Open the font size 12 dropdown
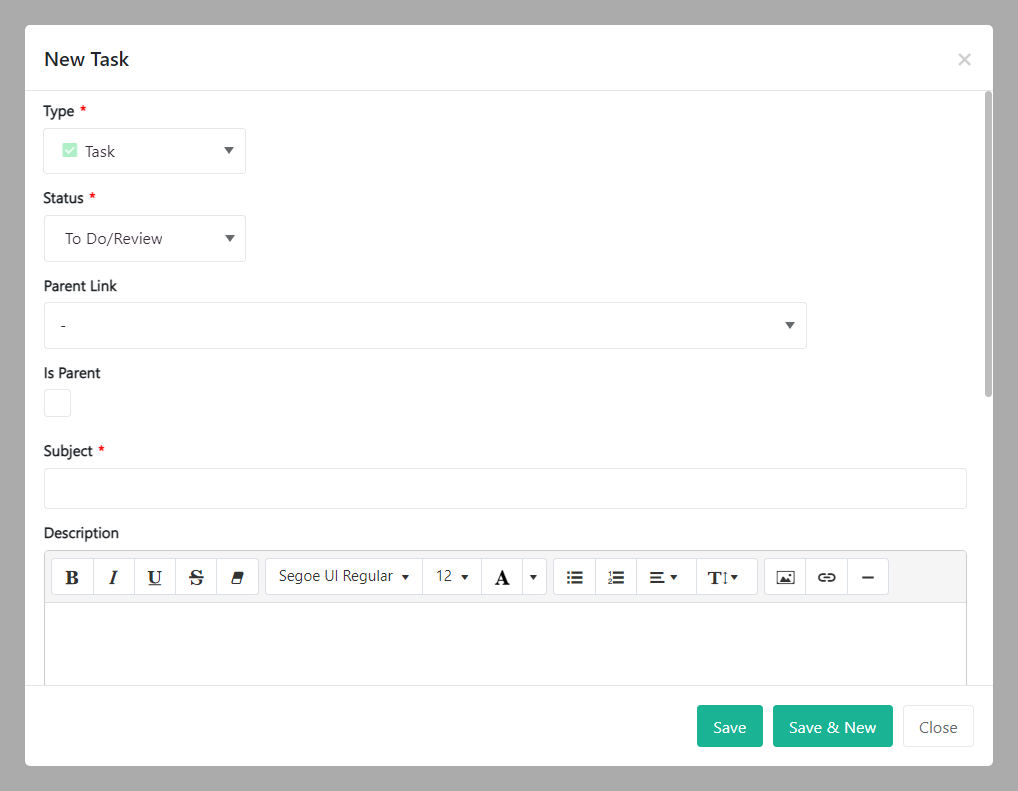The image size is (1018, 791). (452, 577)
